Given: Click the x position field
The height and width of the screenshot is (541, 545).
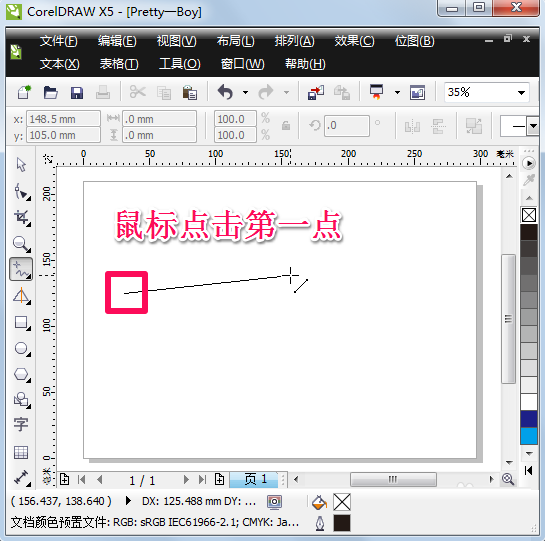Looking at the screenshot, I should click(x=63, y=119).
